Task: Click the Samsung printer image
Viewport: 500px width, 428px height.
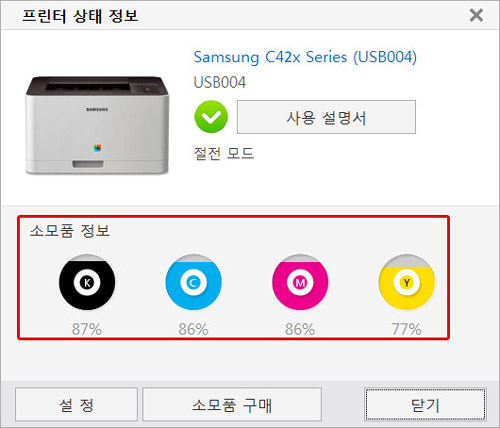Action: [97, 125]
